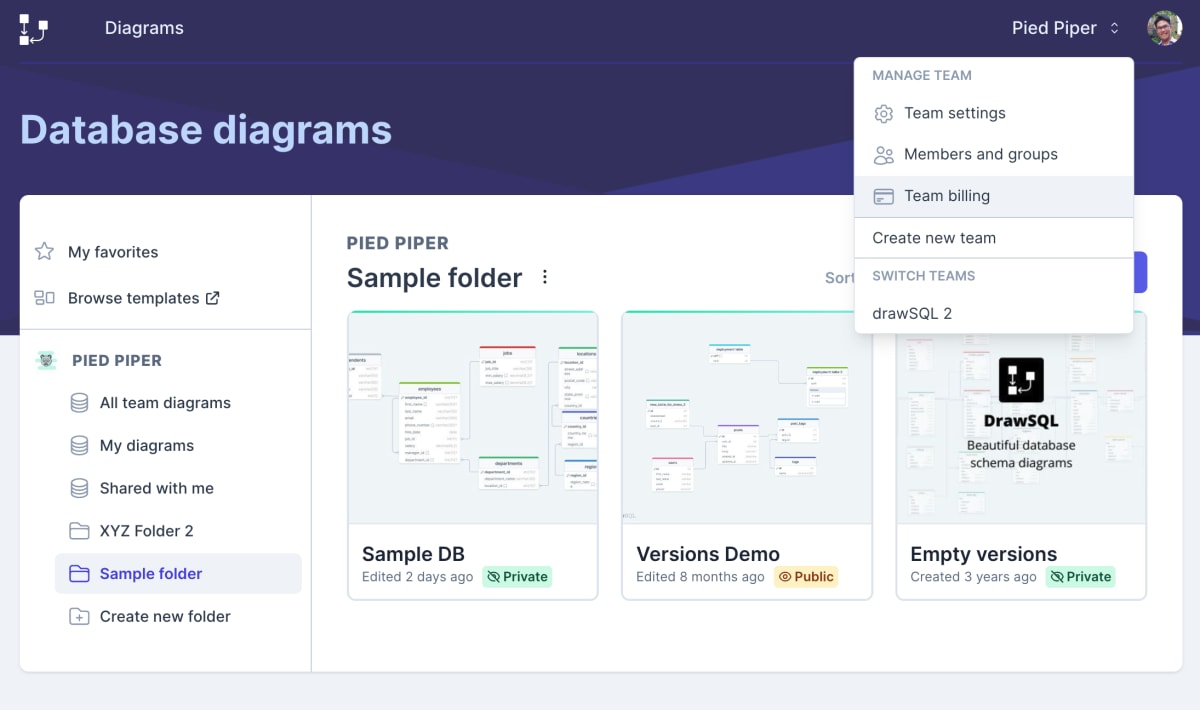Click the Team billing card icon
Screen dimensions: 1200x710
tap(883, 197)
